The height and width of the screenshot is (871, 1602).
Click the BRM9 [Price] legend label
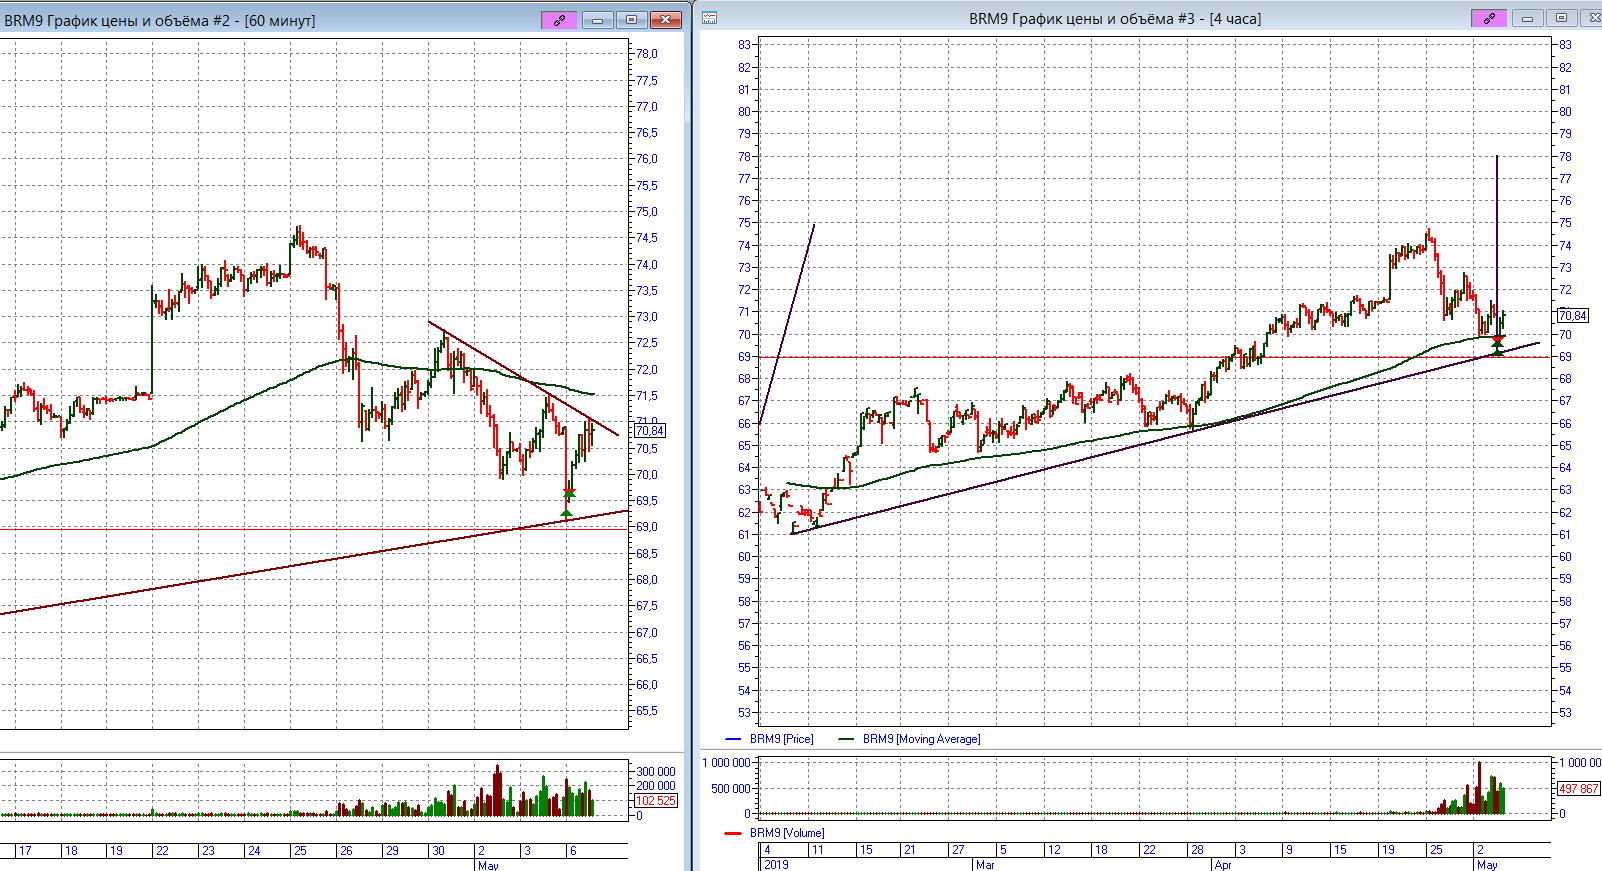(781, 739)
